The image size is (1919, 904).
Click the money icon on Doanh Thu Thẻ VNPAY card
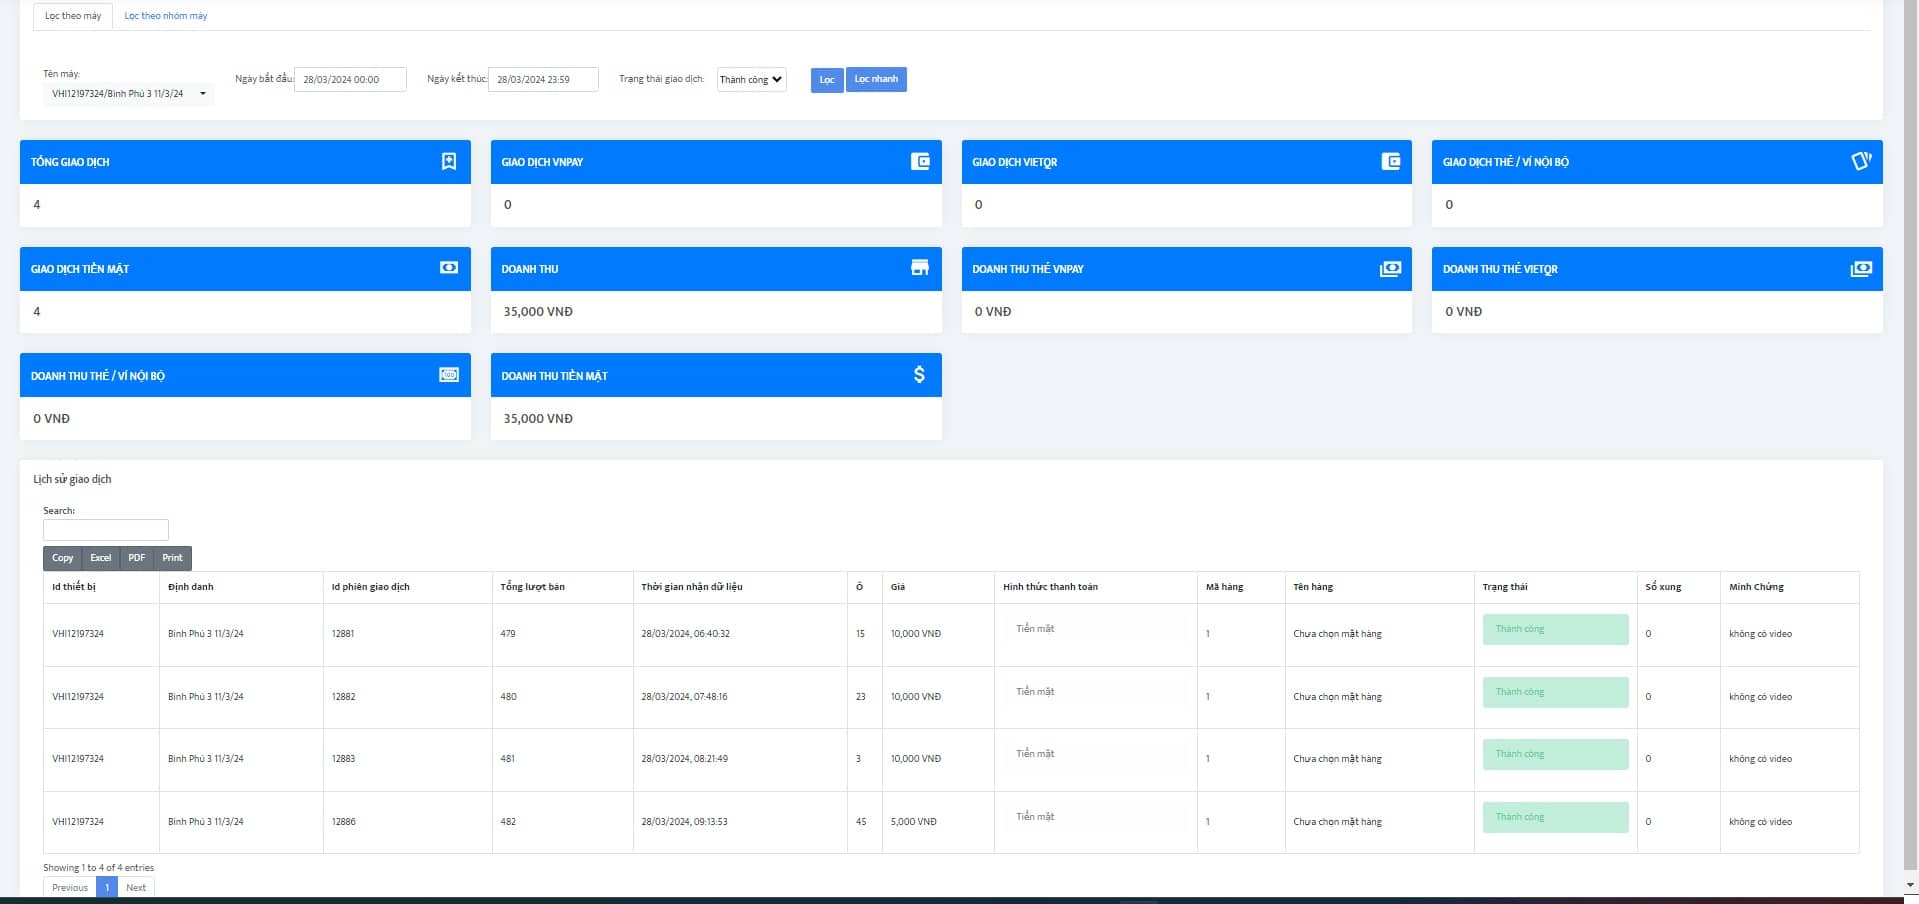(1390, 268)
